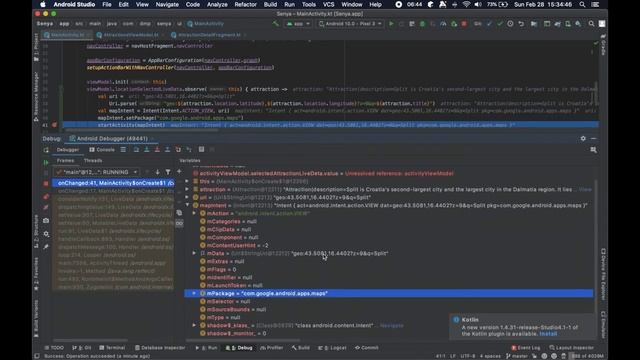Click Step Over icon in debugger toolbar
The width and height of the screenshot is (640, 360).
click(136, 150)
